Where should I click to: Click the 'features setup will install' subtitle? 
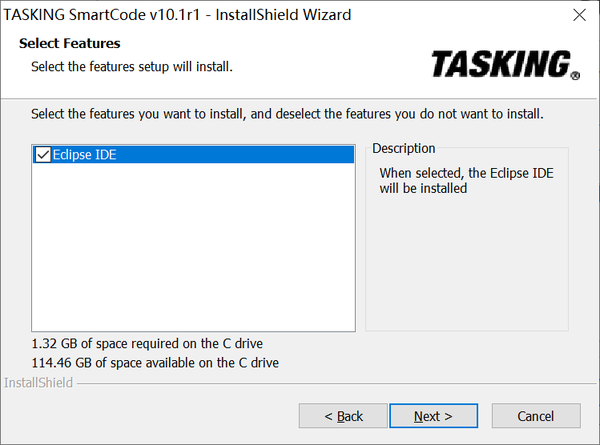(x=131, y=67)
